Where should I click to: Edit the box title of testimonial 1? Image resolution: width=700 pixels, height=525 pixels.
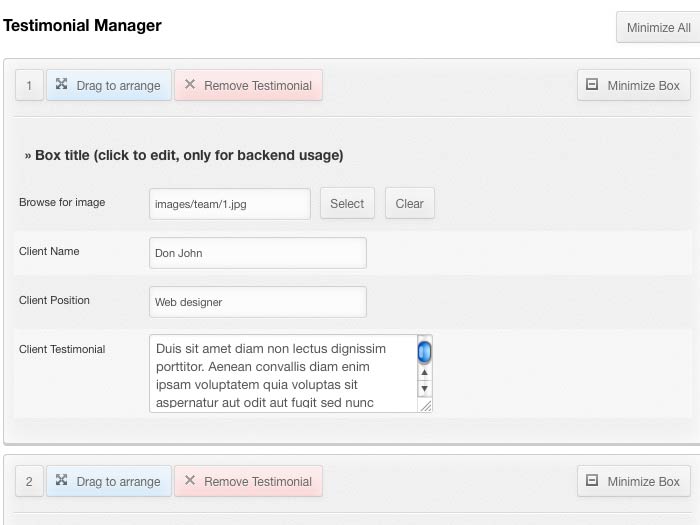[x=189, y=155]
